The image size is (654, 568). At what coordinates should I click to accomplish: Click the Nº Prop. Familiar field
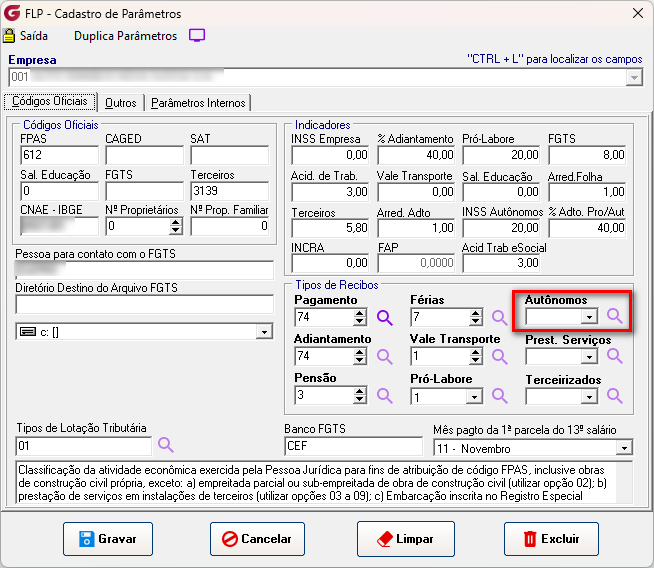[x=230, y=226]
